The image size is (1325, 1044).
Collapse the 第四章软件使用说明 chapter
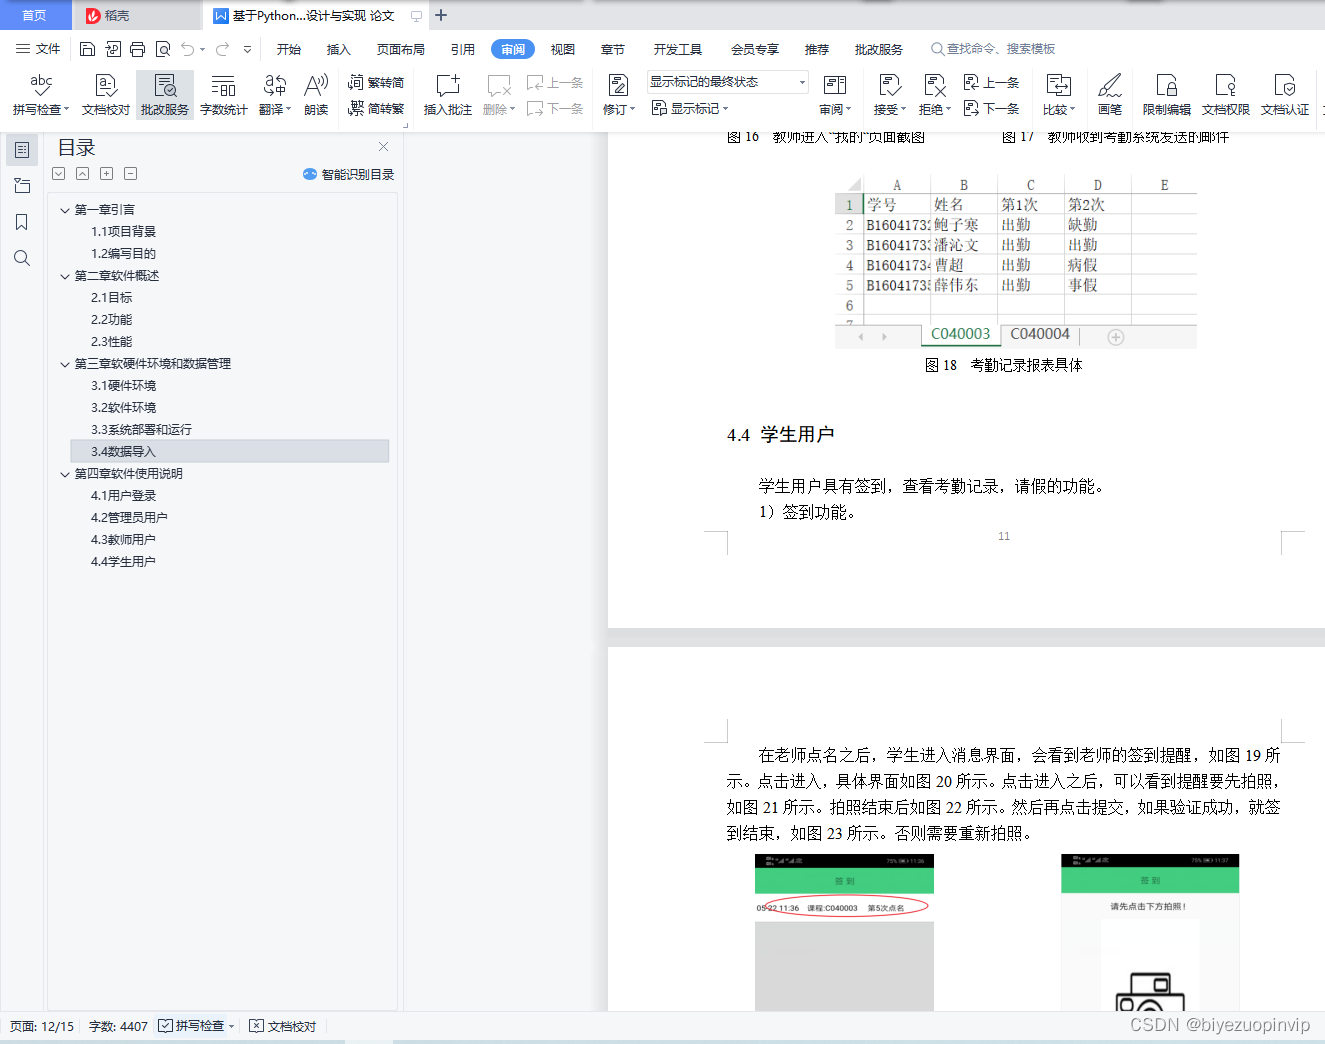(x=65, y=473)
